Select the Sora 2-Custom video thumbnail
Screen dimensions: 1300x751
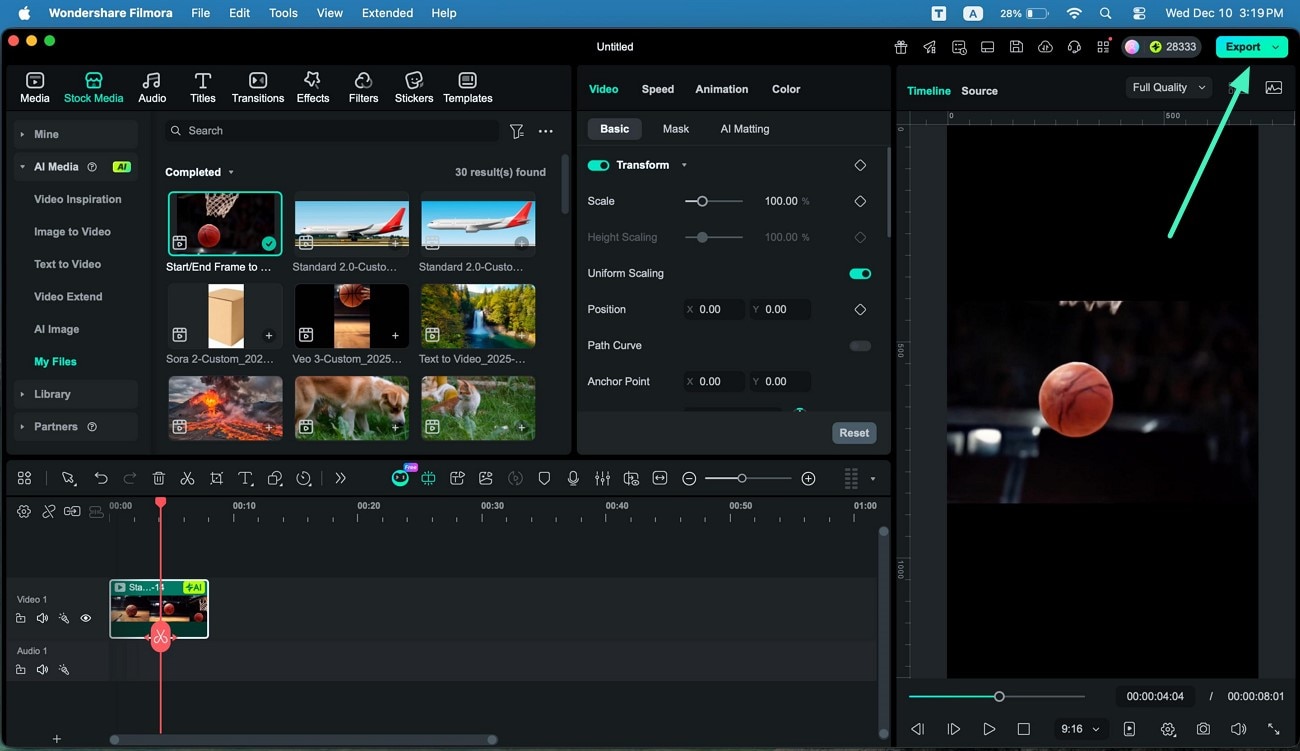click(x=224, y=316)
